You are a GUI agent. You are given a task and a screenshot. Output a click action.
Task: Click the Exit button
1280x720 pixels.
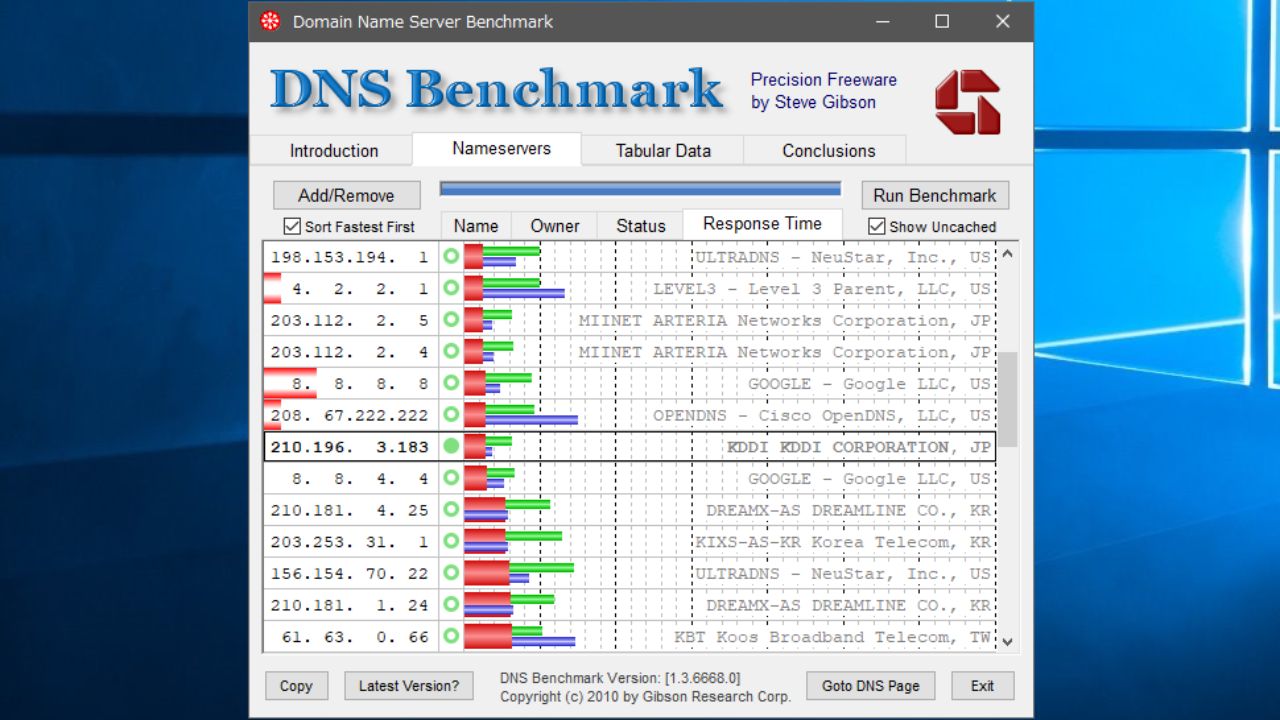coord(982,686)
